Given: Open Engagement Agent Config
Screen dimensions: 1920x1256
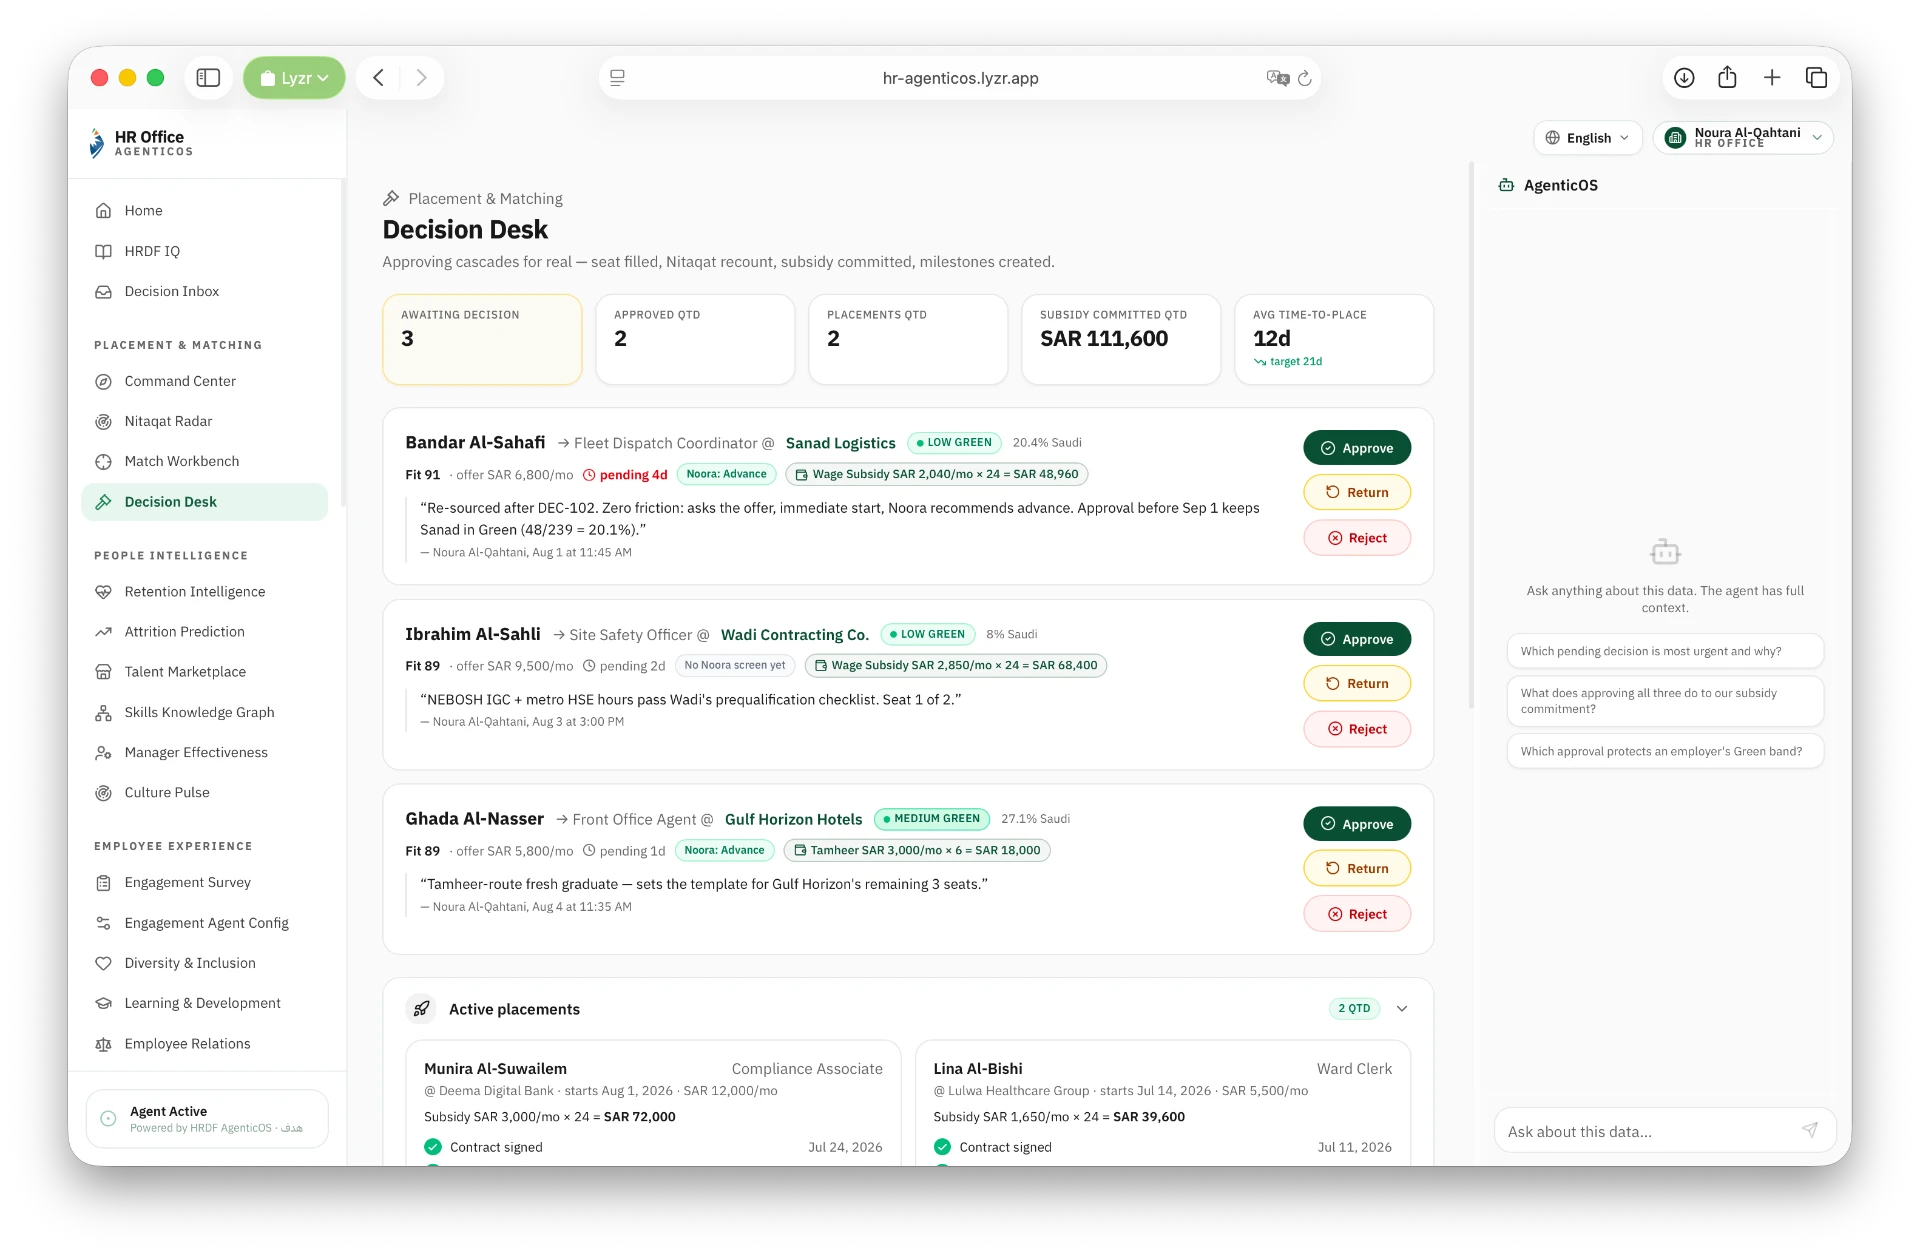Looking at the screenshot, I should (x=204, y=923).
